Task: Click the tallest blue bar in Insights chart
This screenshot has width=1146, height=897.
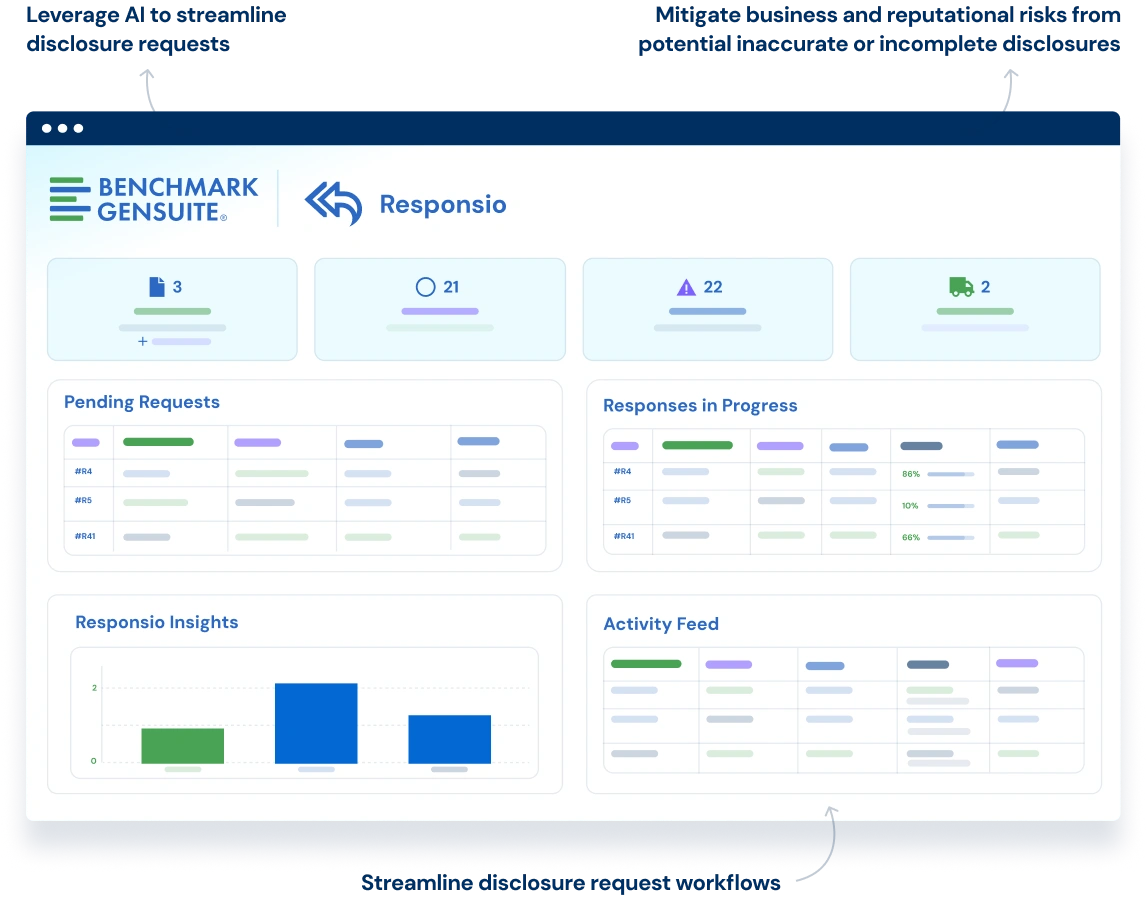Action: click(x=316, y=723)
